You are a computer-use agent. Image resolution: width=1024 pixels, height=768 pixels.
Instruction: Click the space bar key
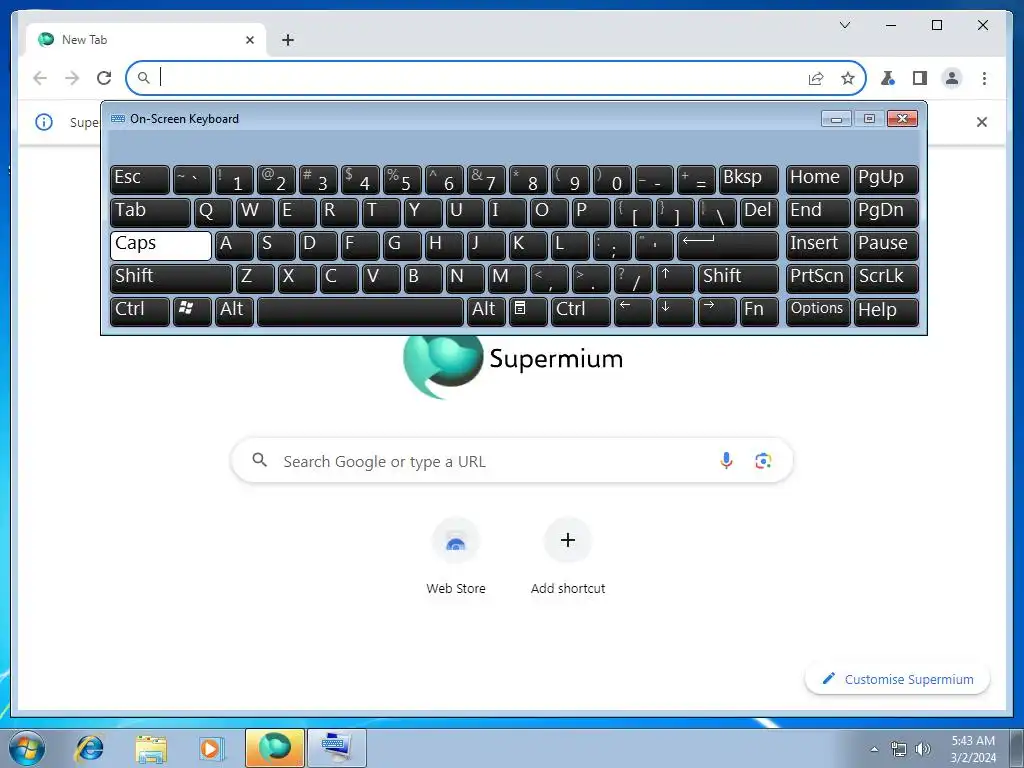[x=360, y=312]
